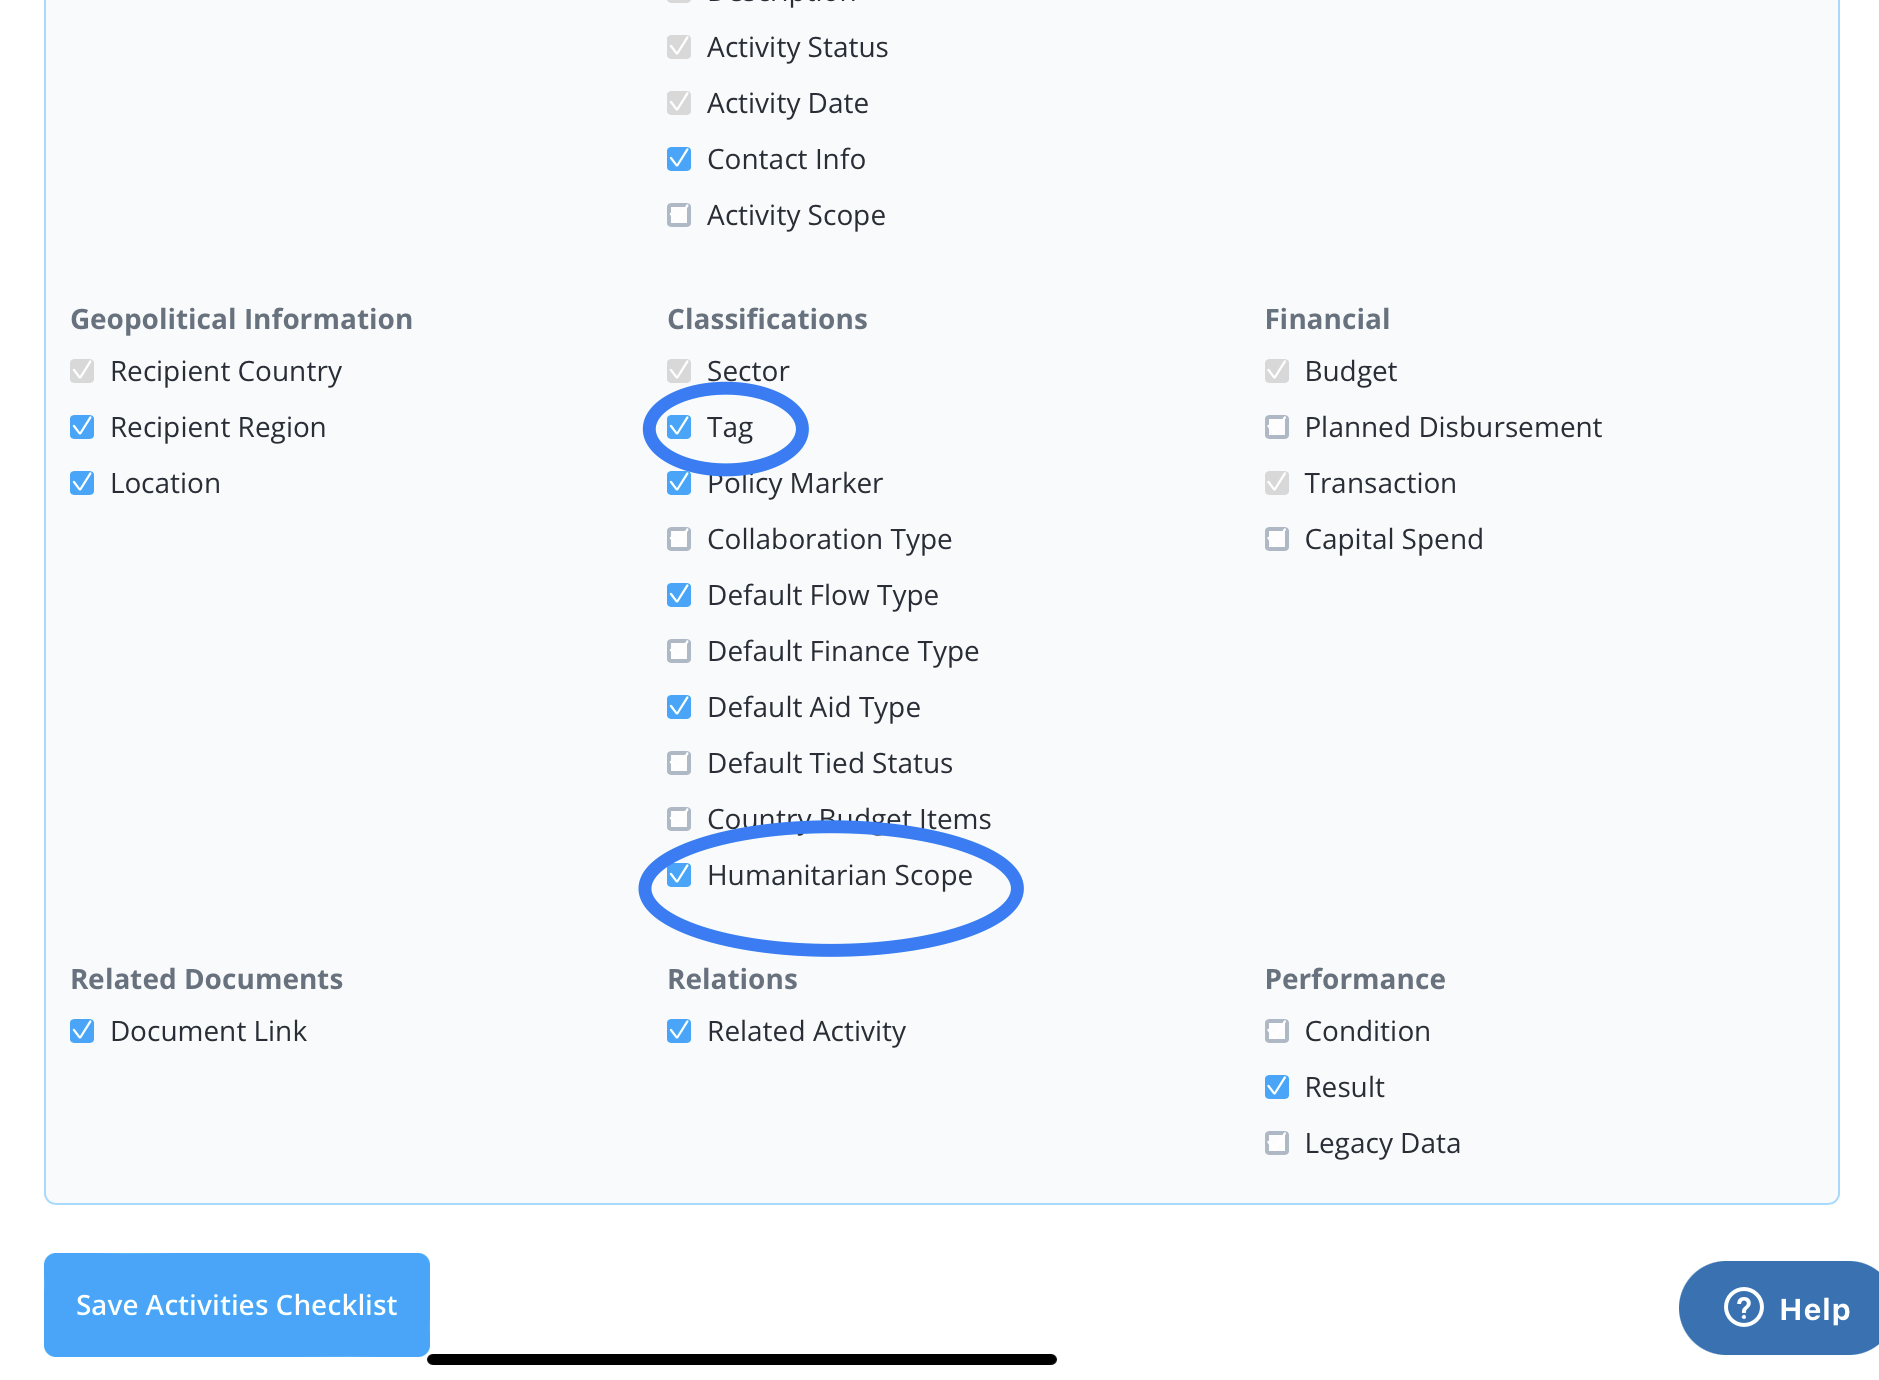The width and height of the screenshot is (1879, 1380).
Task: Enable the Planned Disbursement checkbox
Action: (1277, 427)
